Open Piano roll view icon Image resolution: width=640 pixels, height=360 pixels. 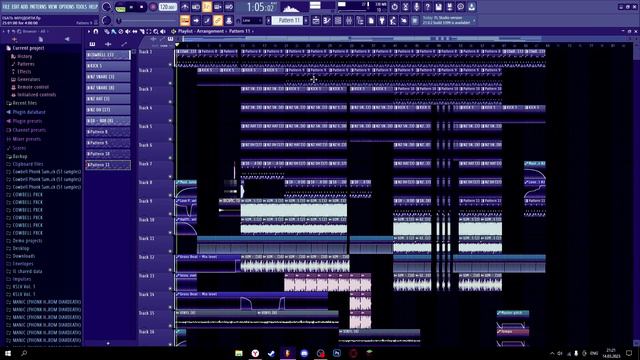pos(327,20)
